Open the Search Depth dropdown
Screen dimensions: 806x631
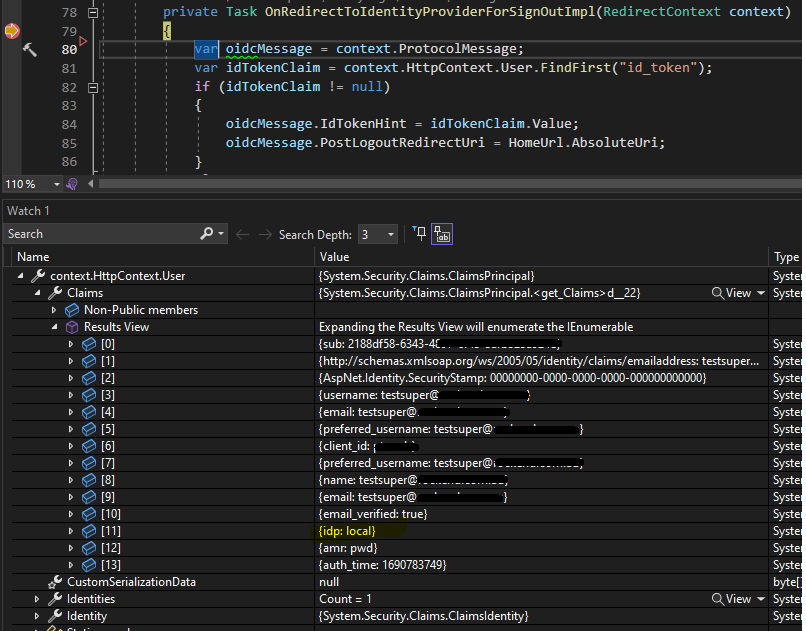click(x=390, y=234)
